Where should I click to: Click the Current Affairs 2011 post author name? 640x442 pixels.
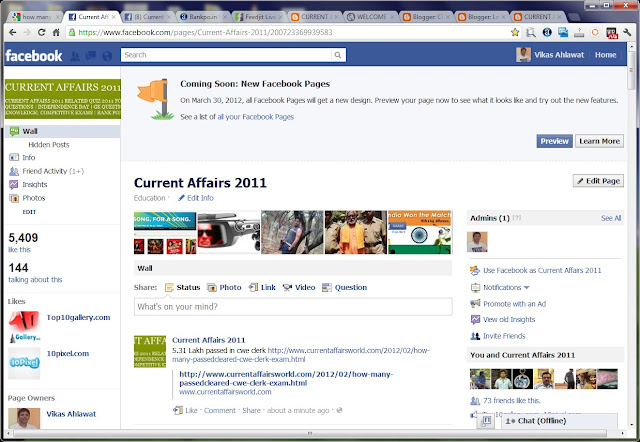point(209,340)
